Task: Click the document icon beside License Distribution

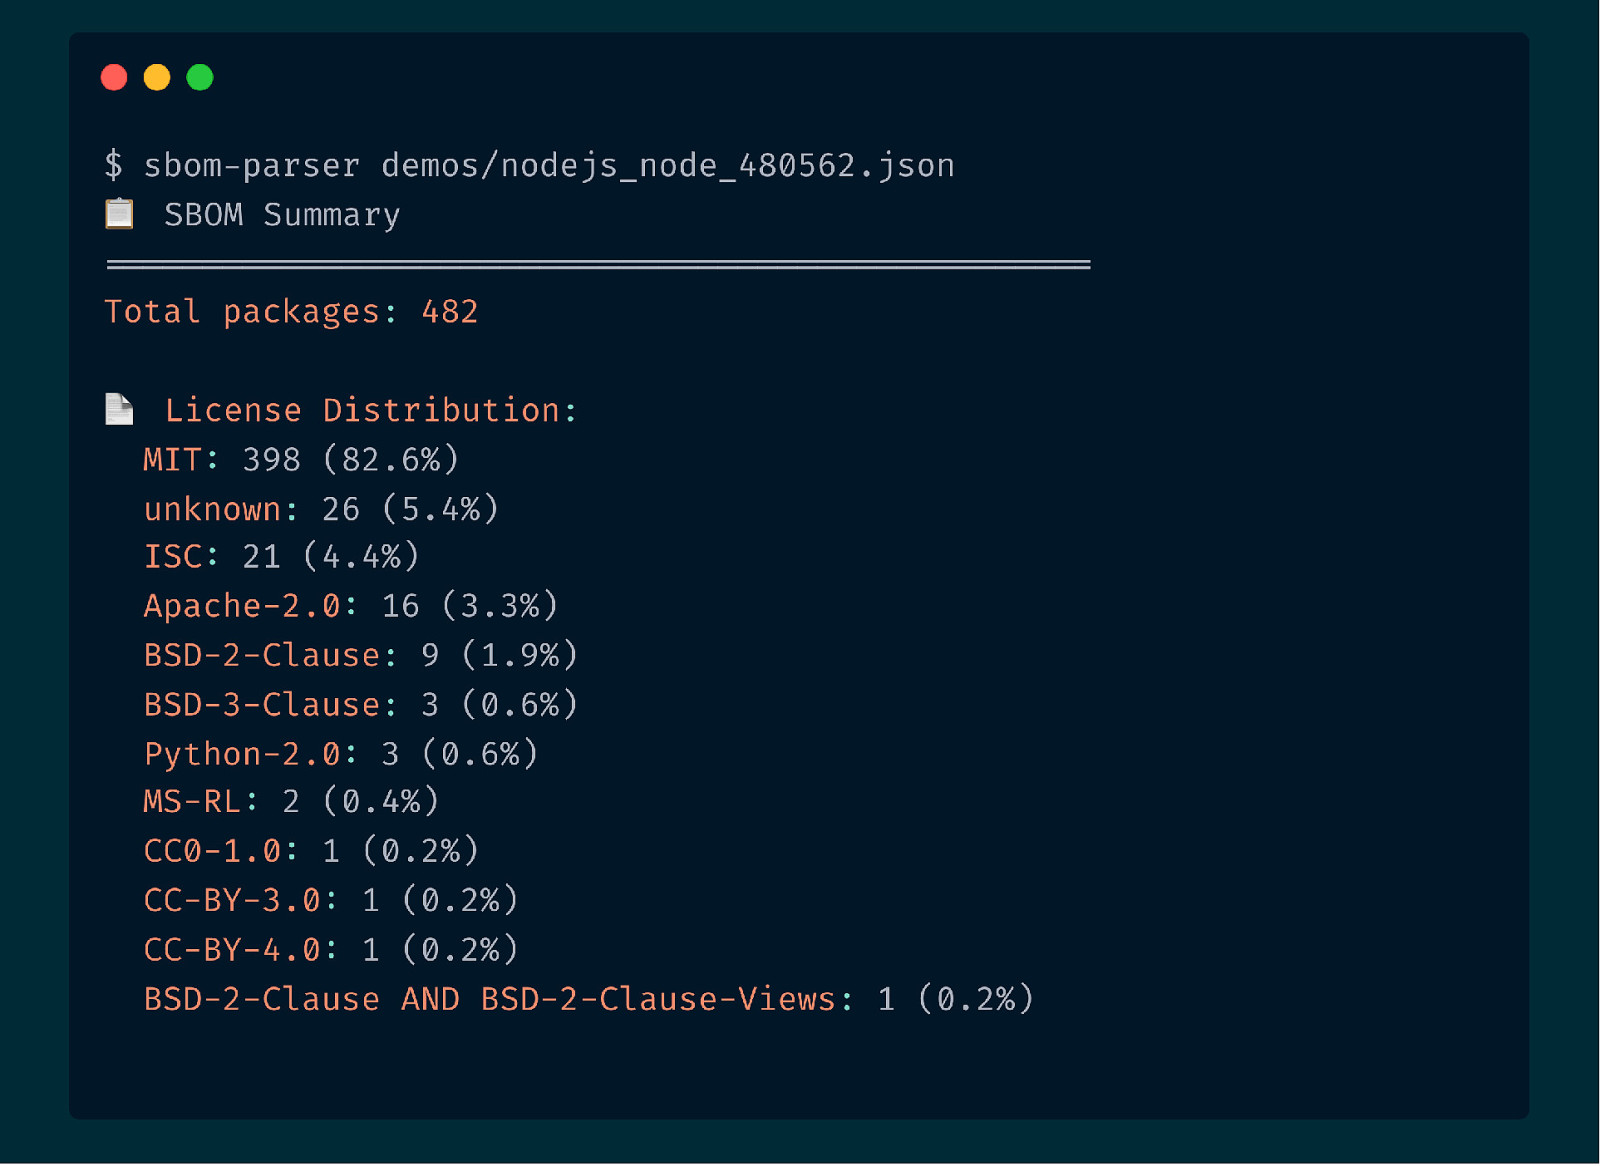Action: [x=120, y=410]
